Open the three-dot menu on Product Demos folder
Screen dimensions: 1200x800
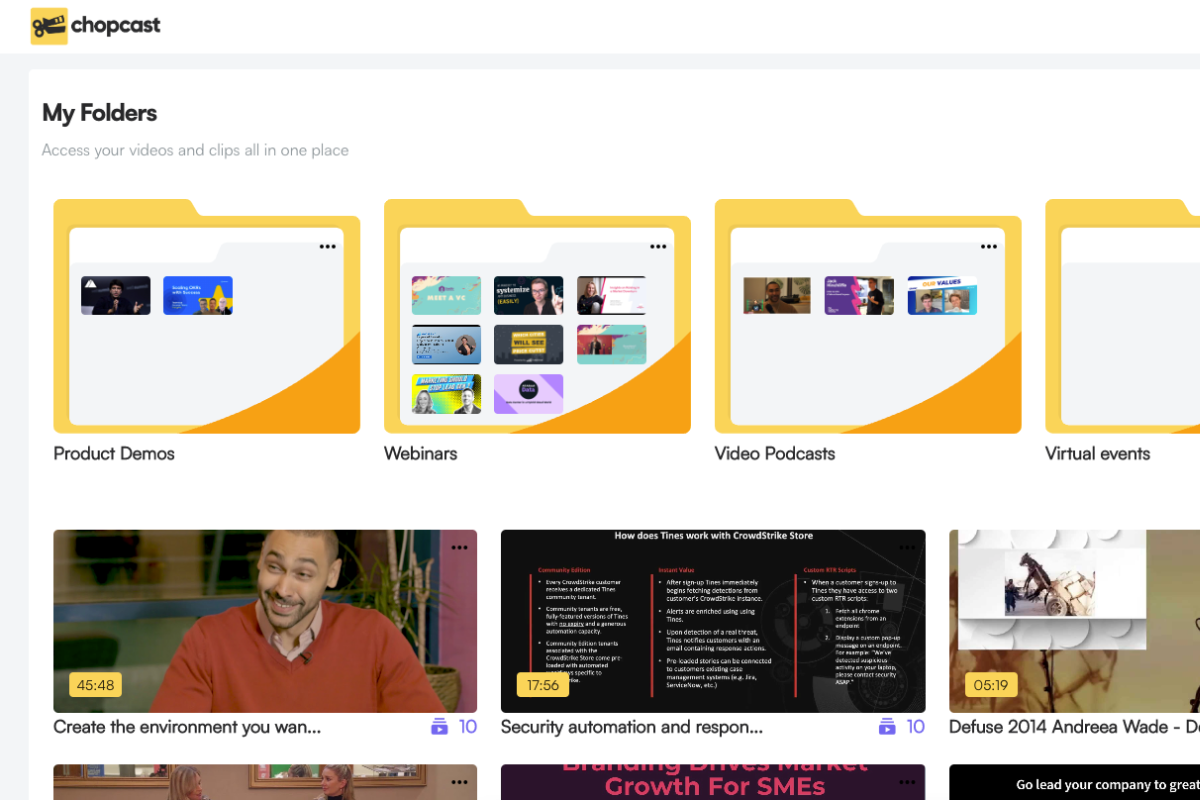[x=327, y=246]
